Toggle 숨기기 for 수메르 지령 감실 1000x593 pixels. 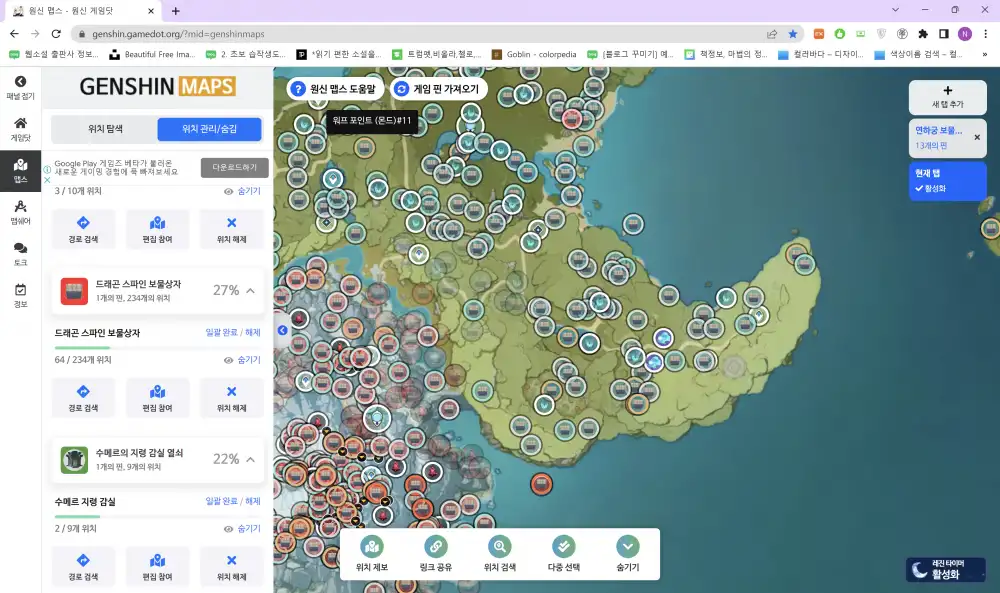coord(242,529)
